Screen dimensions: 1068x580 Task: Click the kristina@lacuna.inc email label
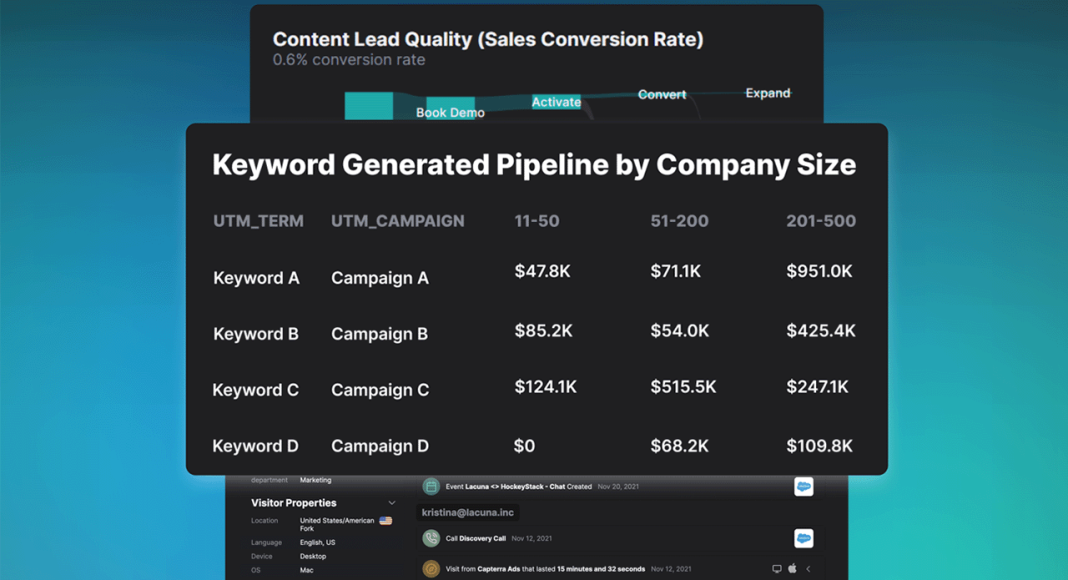(468, 513)
